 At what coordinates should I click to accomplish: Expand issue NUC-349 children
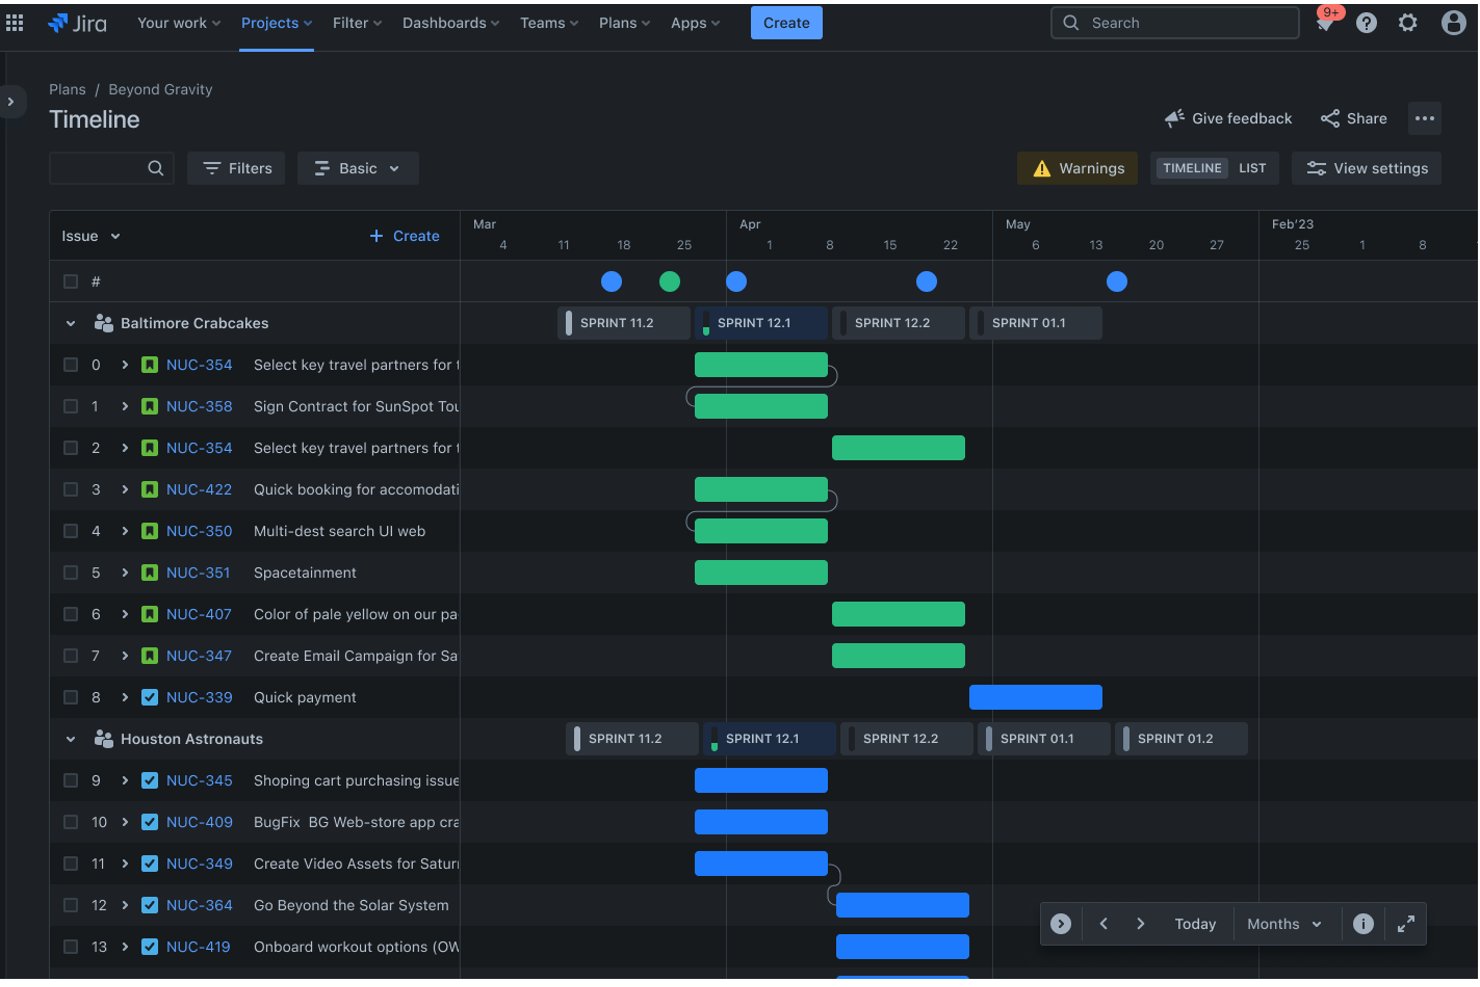tap(125, 864)
